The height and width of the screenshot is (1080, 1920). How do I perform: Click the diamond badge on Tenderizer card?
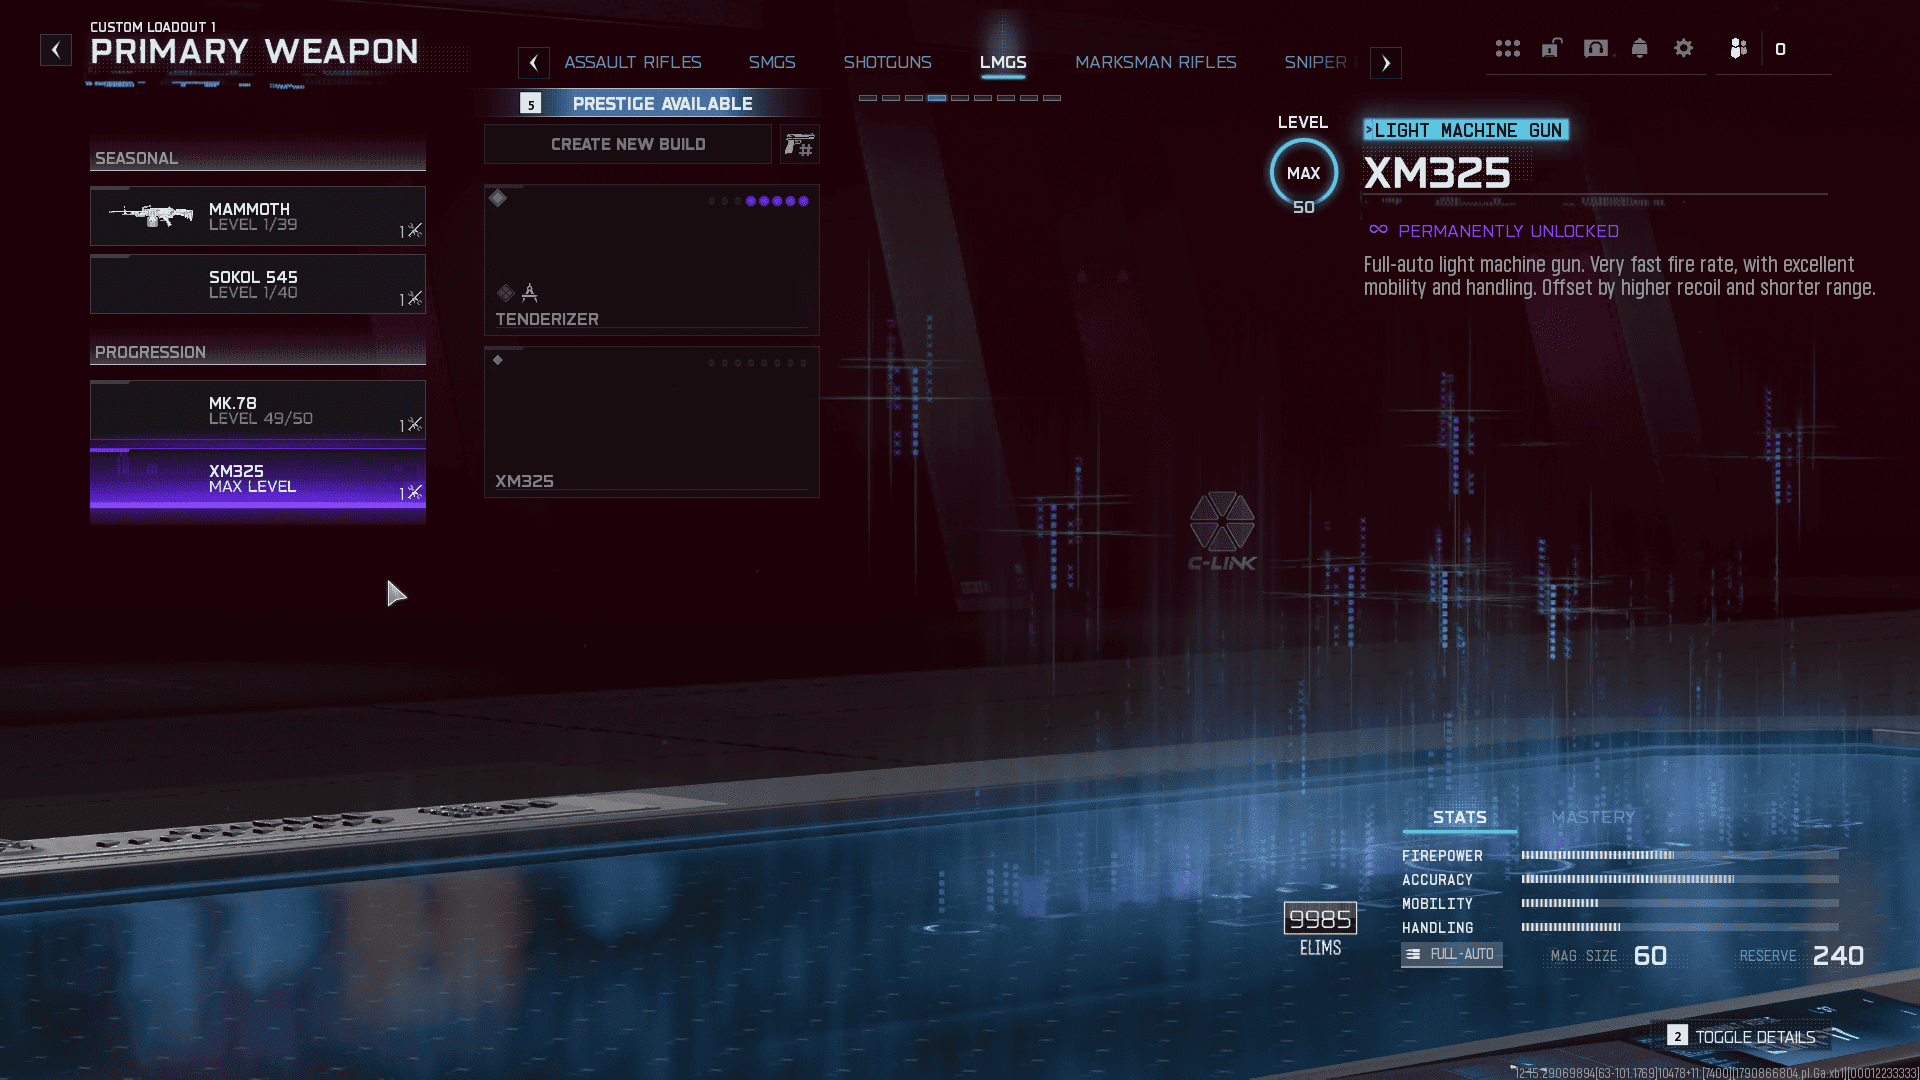point(498,198)
